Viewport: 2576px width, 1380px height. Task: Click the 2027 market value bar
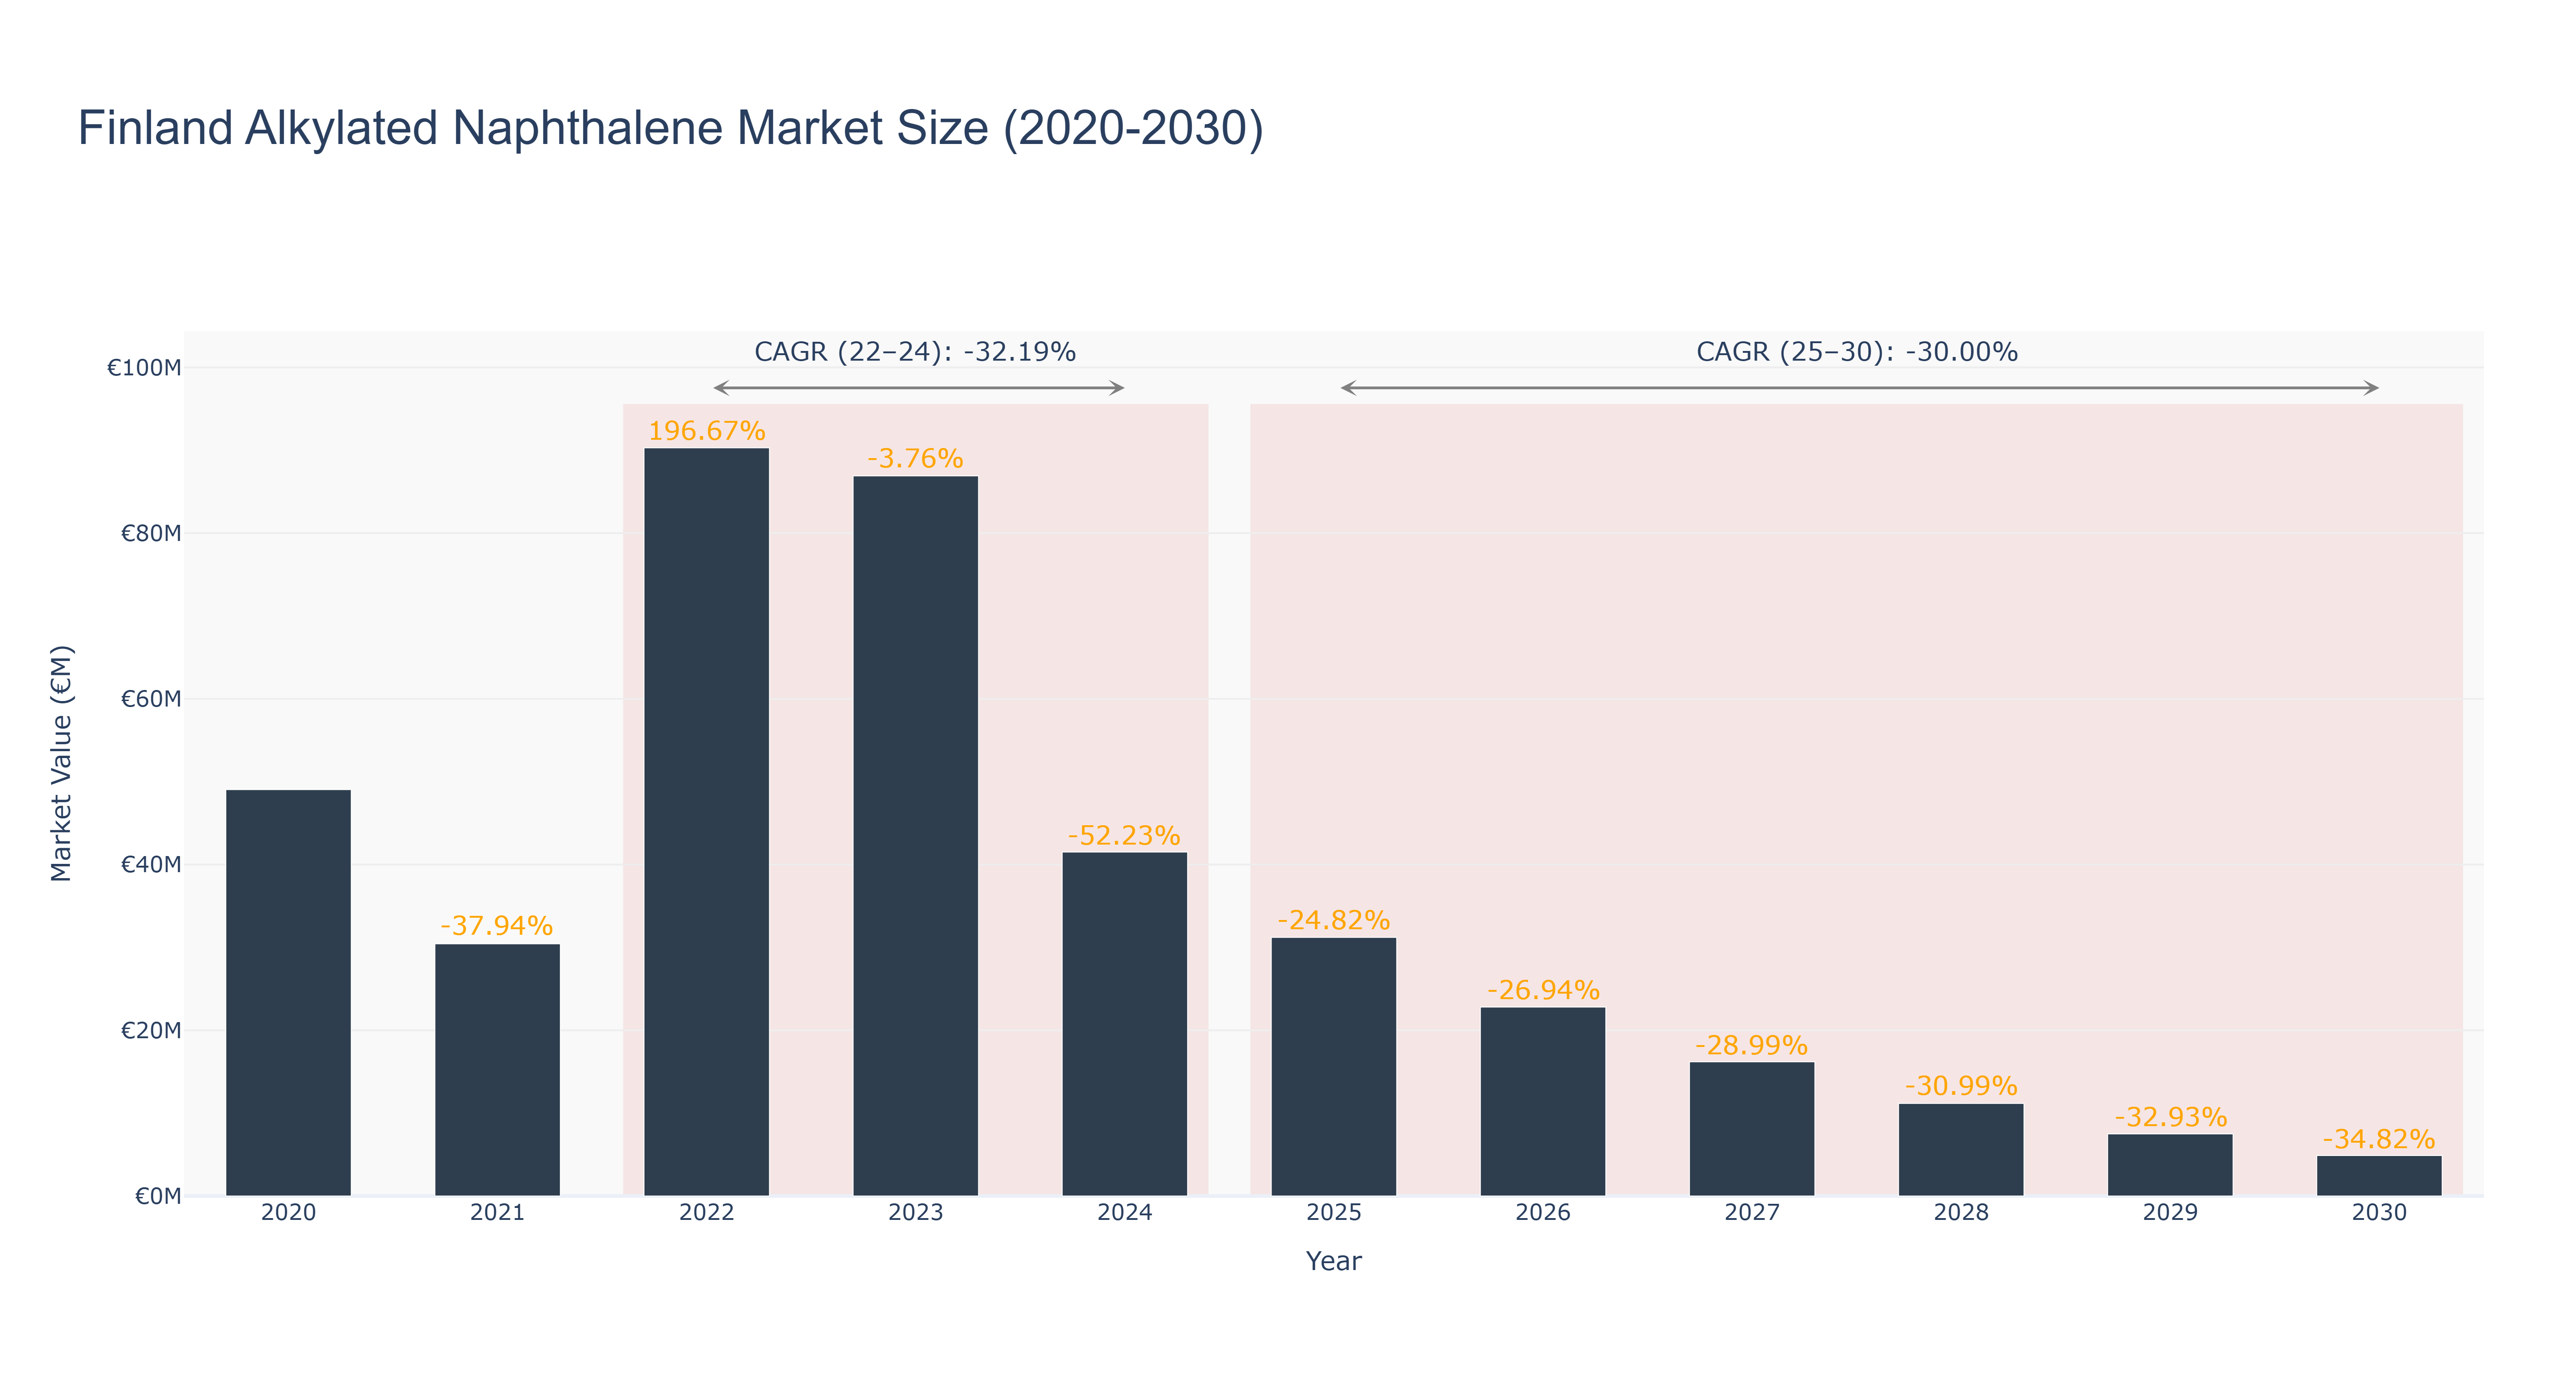(1751, 1128)
